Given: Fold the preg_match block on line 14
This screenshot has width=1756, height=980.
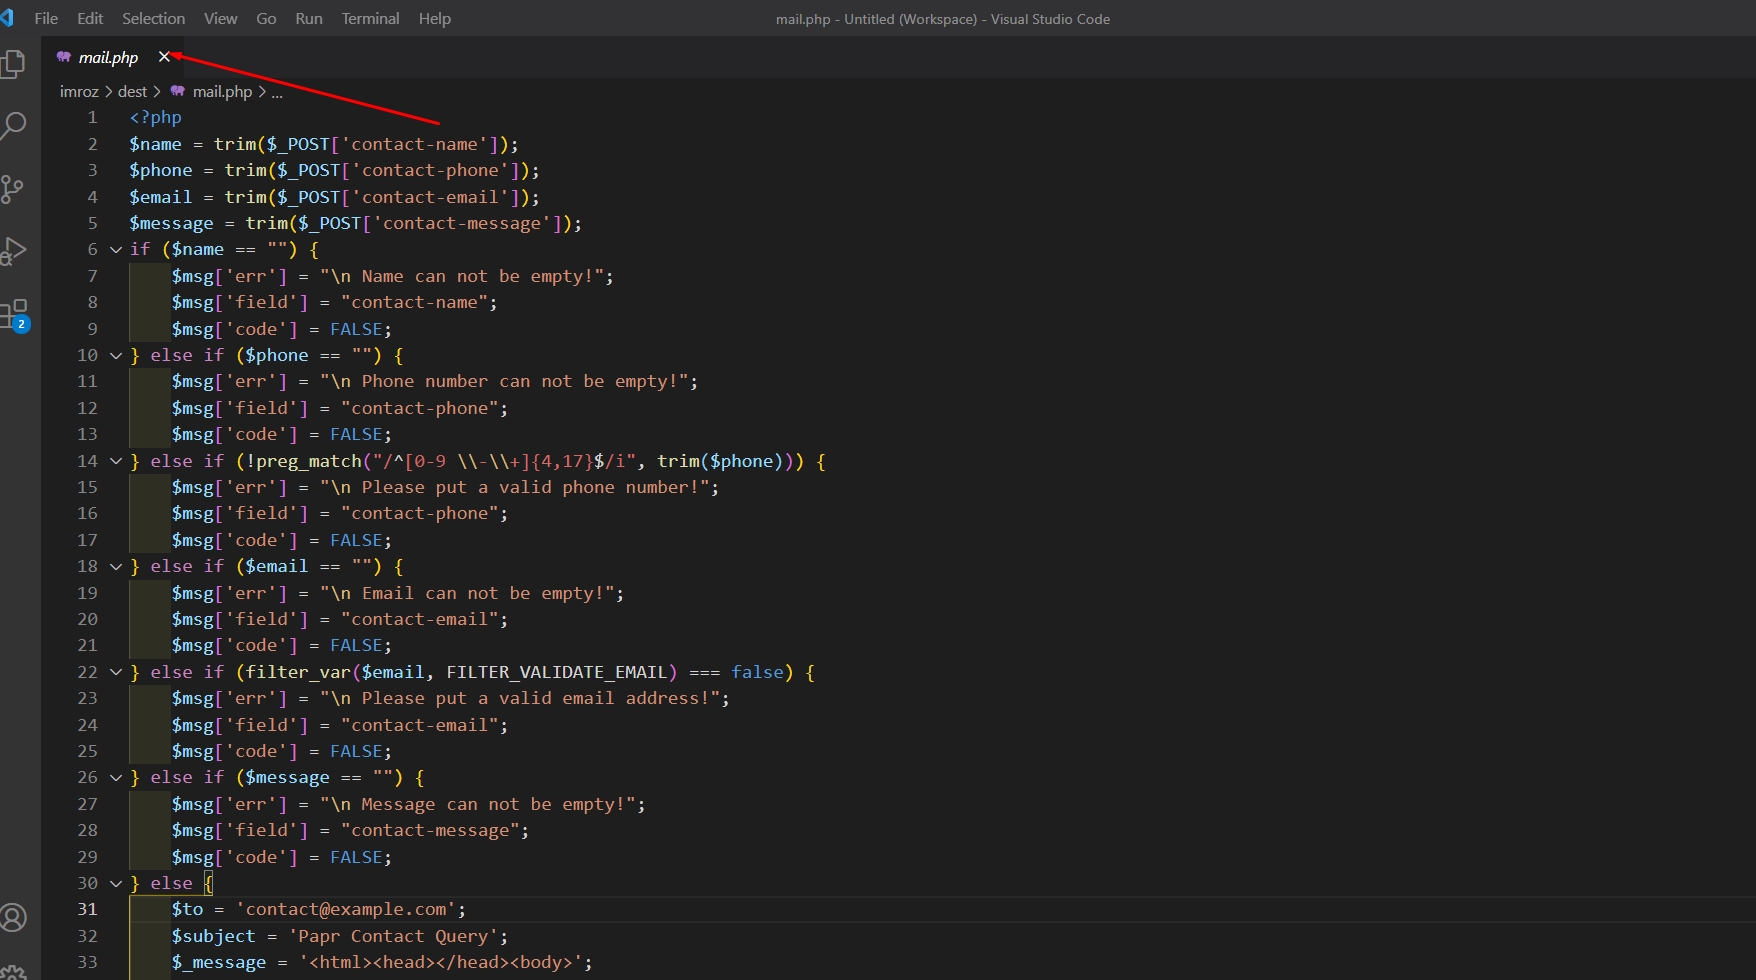Looking at the screenshot, I should [x=116, y=461].
